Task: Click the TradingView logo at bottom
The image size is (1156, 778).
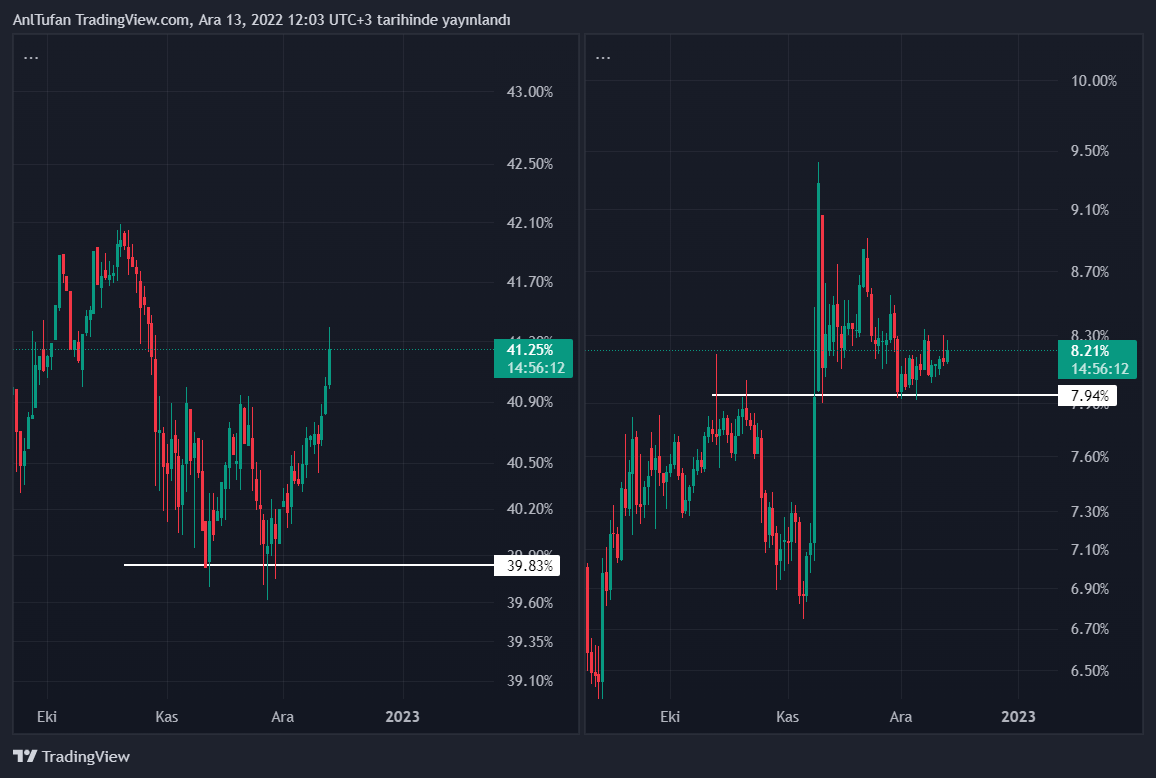Action: point(71,757)
